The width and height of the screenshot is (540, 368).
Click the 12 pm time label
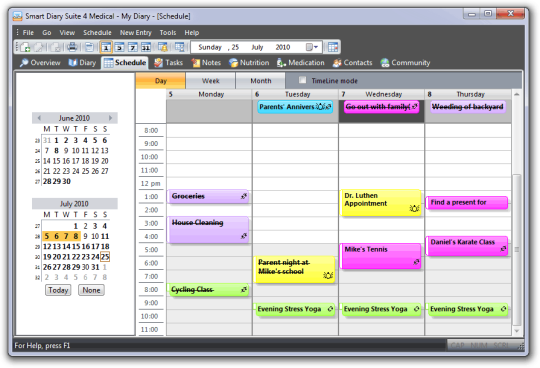pos(150,183)
